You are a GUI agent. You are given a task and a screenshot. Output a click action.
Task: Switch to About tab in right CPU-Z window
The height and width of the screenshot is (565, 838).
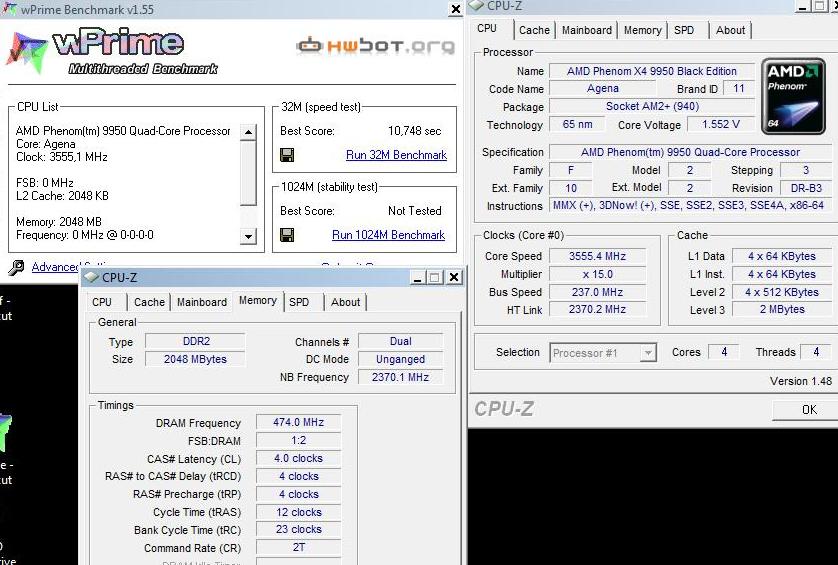click(x=730, y=30)
